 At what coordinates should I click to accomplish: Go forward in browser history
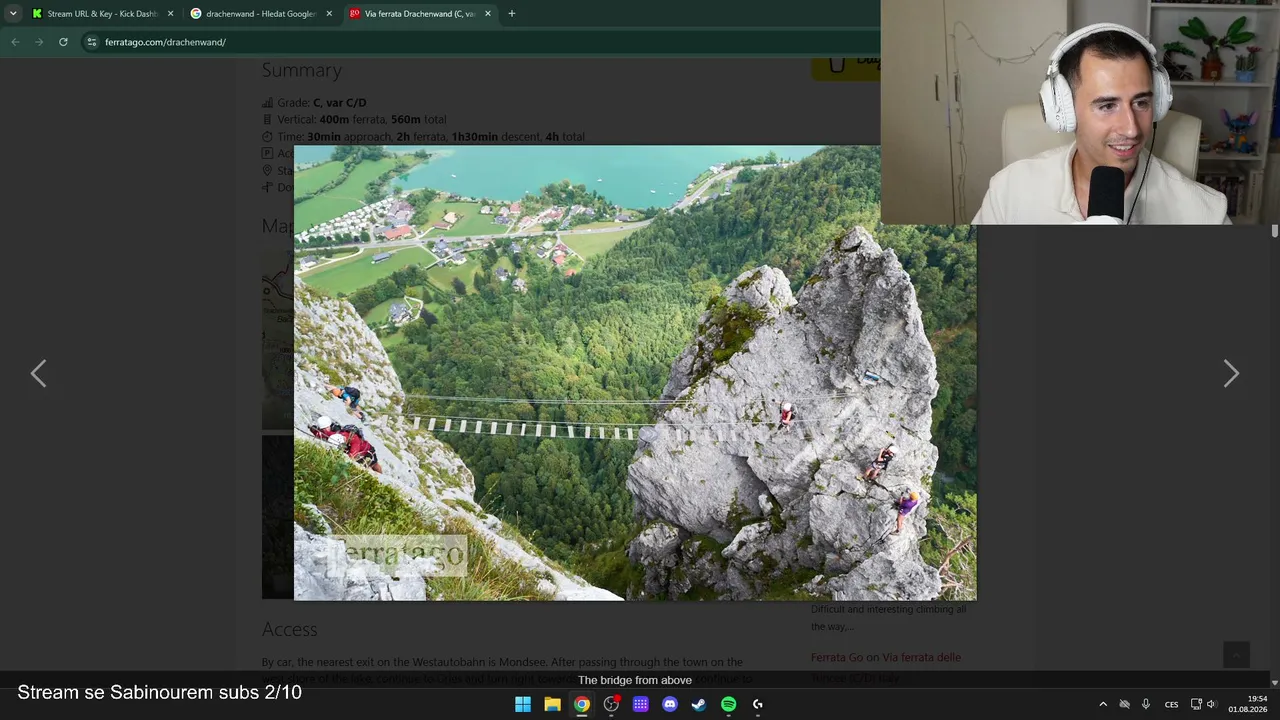click(39, 42)
